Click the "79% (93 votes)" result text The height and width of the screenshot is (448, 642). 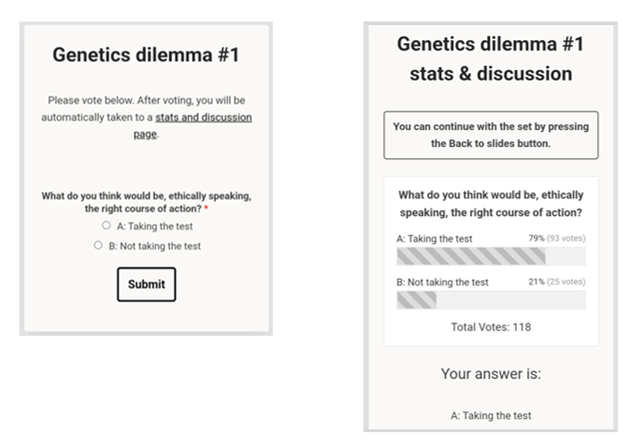[557, 239]
